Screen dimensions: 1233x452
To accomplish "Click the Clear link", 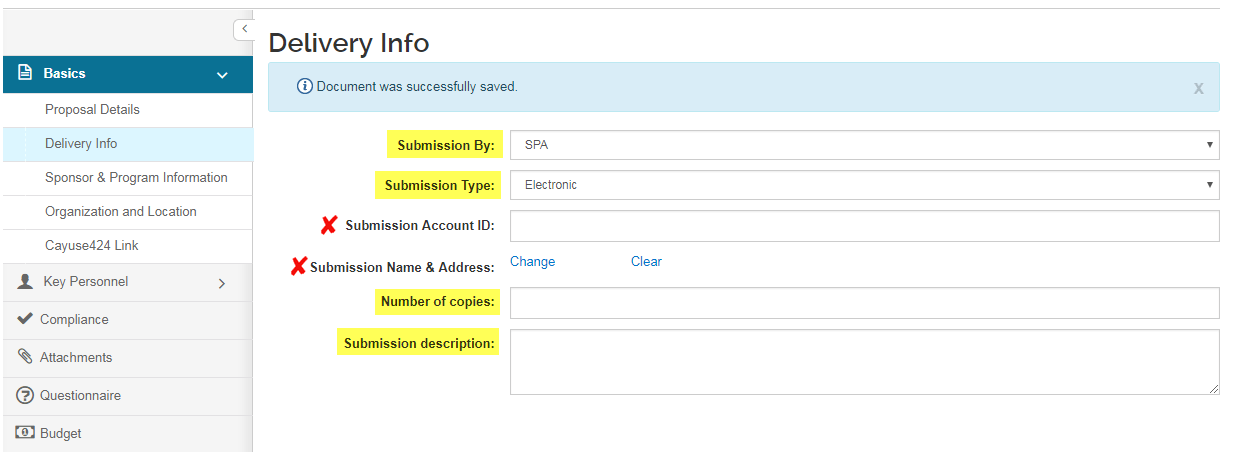I will click(x=646, y=261).
